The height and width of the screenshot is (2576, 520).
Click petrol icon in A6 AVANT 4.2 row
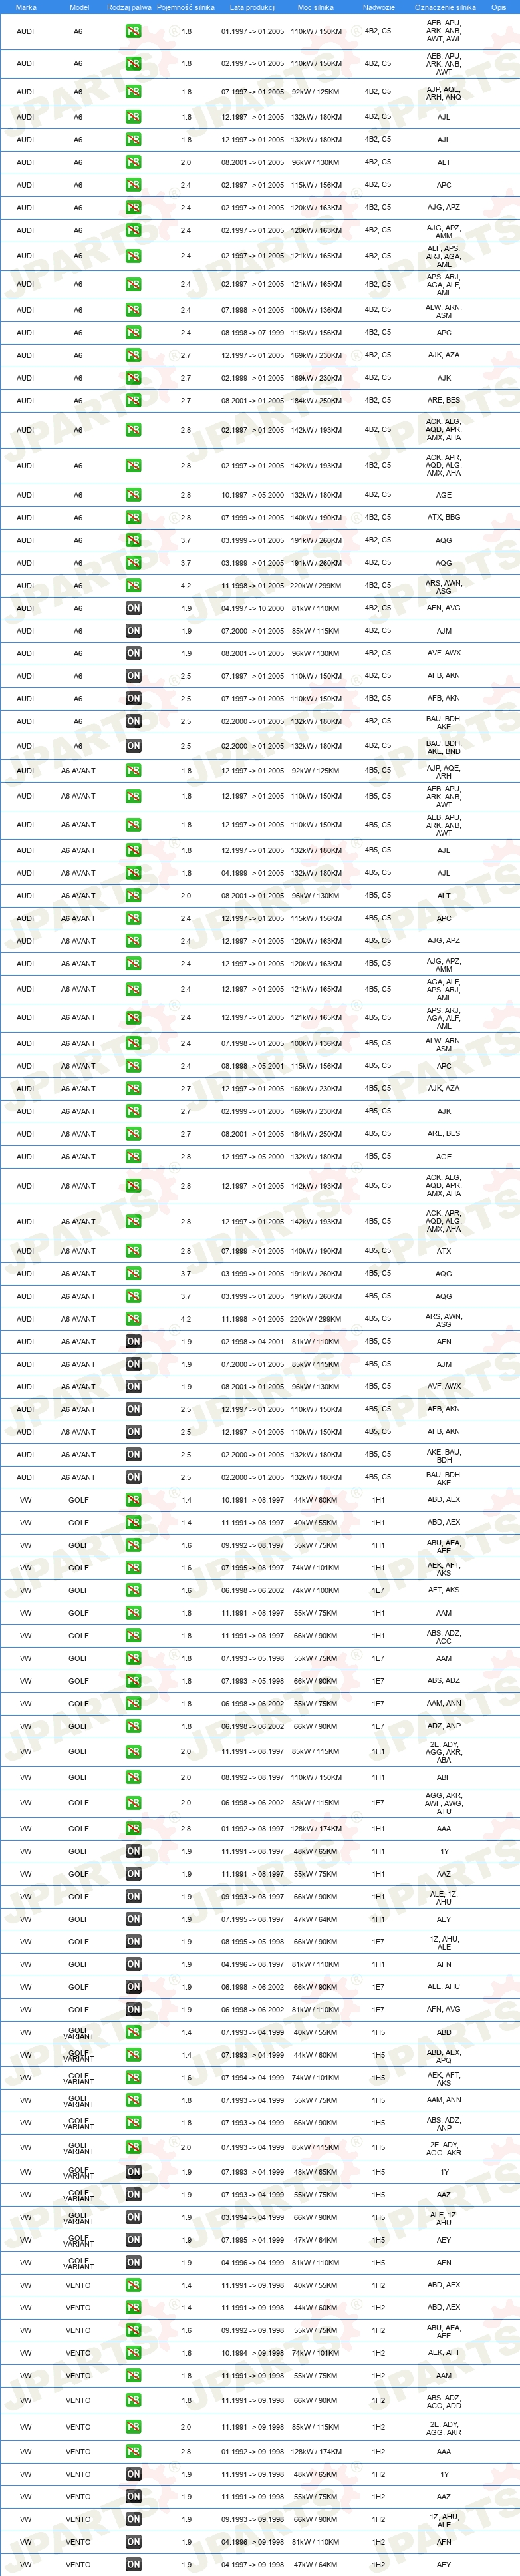point(133,1319)
